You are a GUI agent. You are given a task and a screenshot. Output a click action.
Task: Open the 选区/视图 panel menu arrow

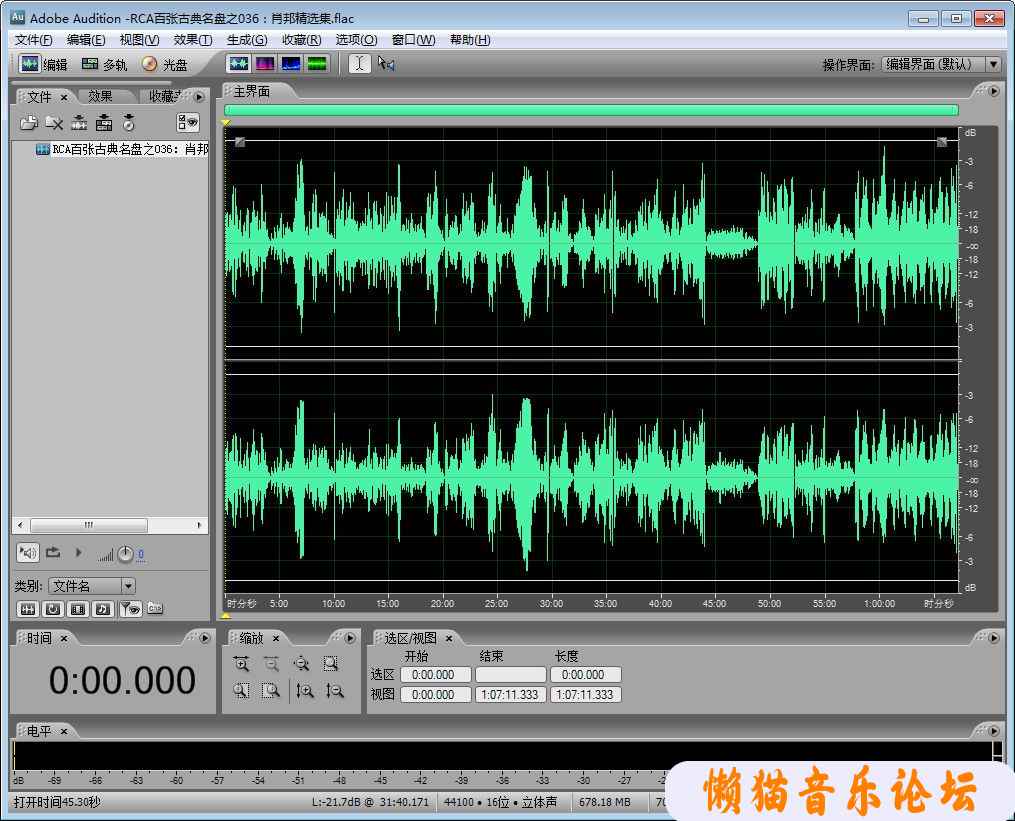(x=994, y=638)
